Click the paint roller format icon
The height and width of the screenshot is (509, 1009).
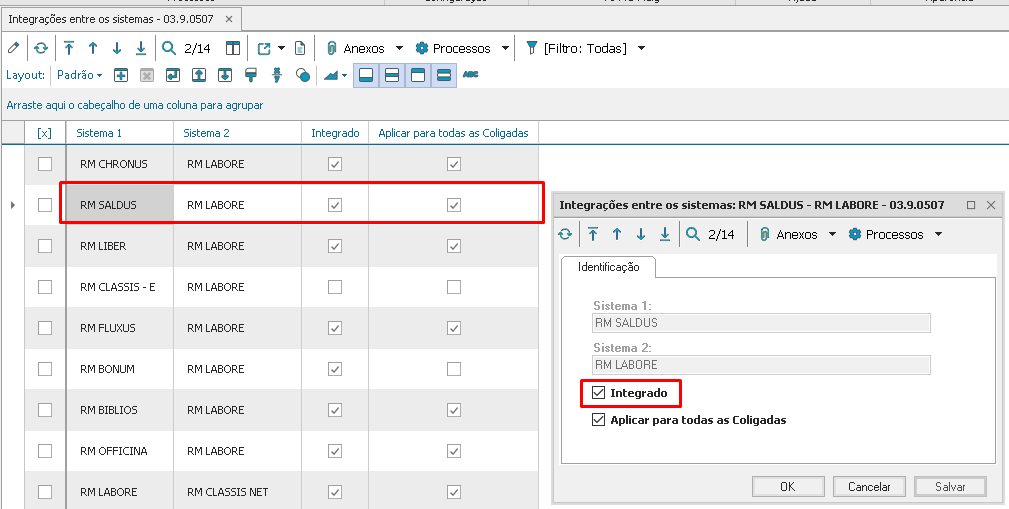coord(251,75)
